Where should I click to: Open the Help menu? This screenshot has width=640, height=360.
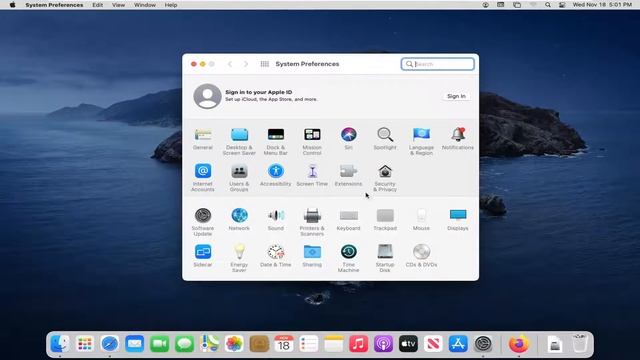171,5
